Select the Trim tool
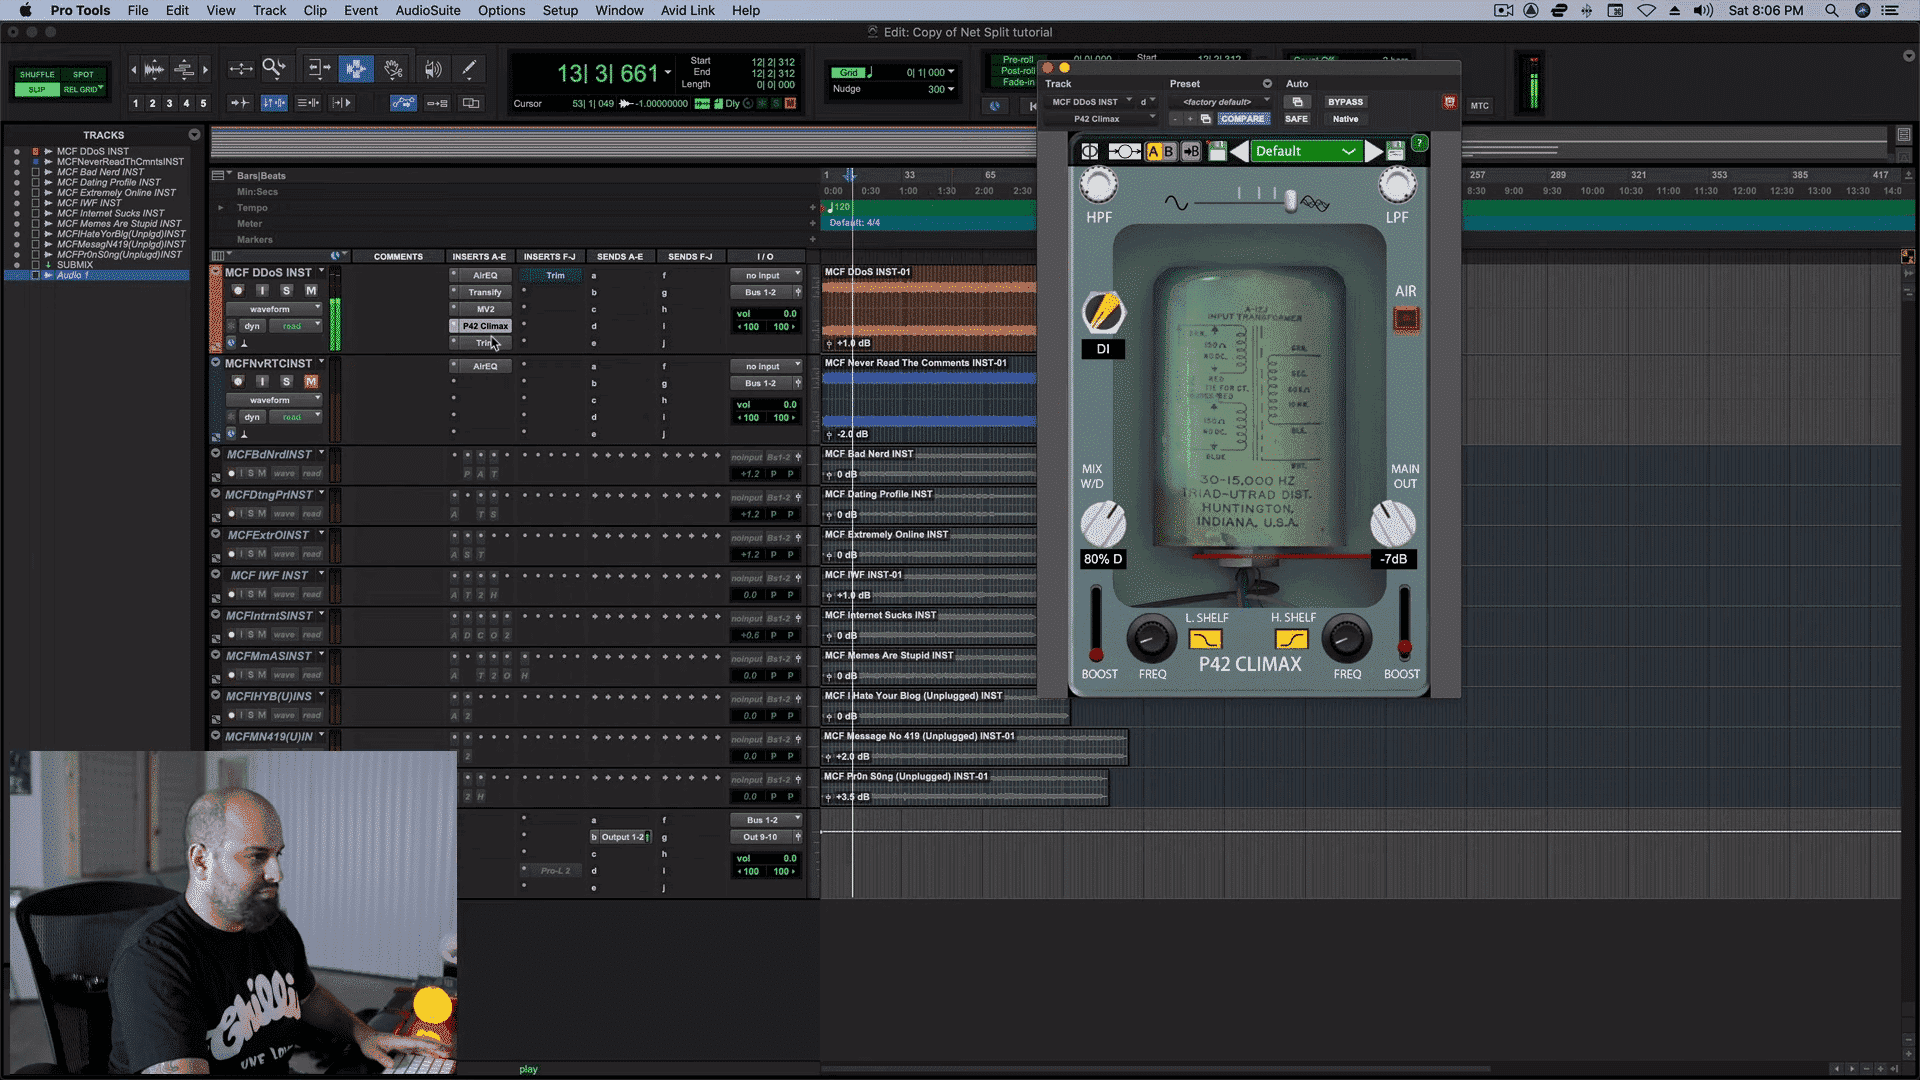The width and height of the screenshot is (1920, 1080). (319, 69)
